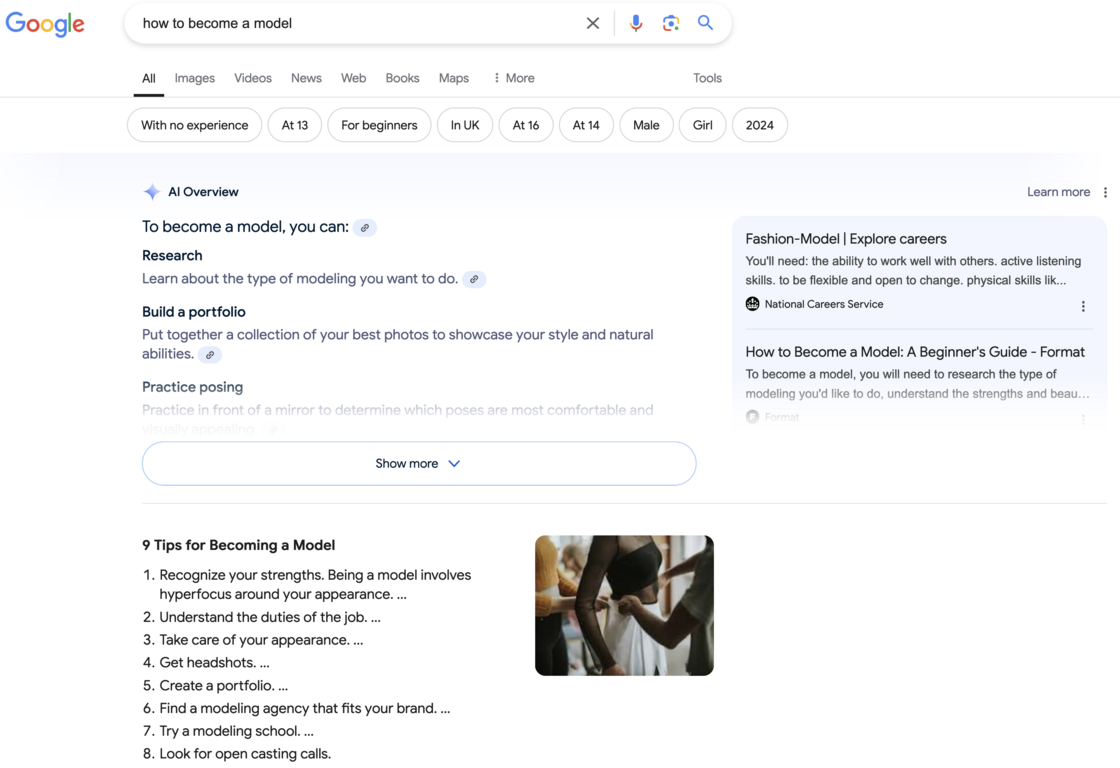Click list item "Create a portfolio."

tap(223, 686)
